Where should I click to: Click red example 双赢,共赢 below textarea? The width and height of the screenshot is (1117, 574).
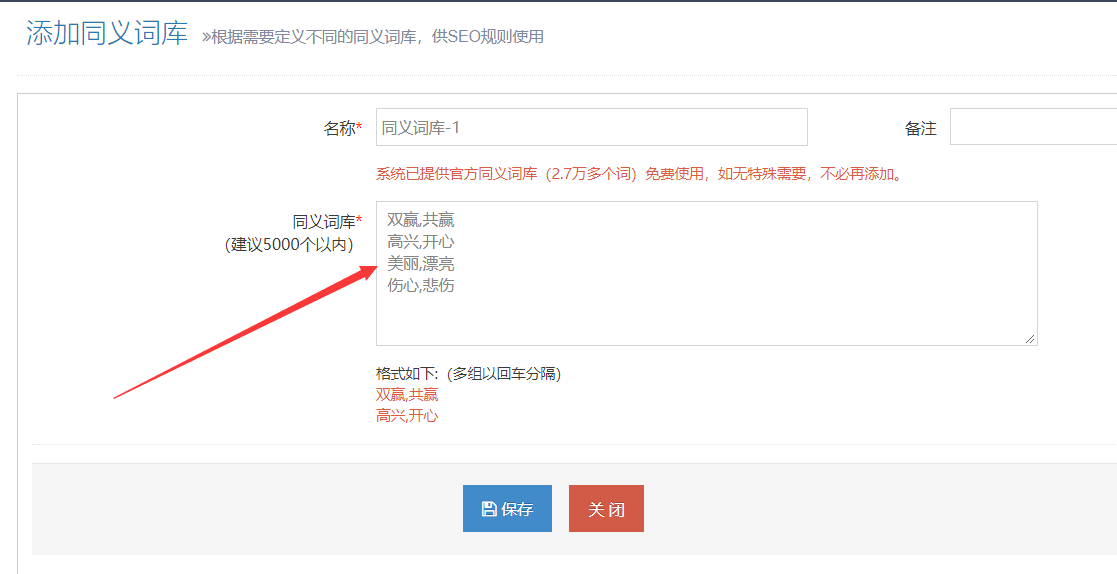coord(407,395)
